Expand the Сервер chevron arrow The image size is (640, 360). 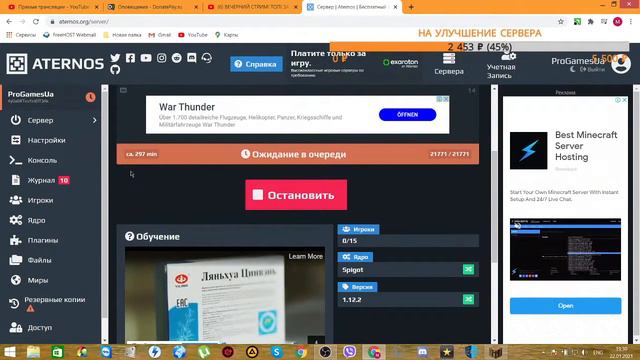tap(94, 120)
